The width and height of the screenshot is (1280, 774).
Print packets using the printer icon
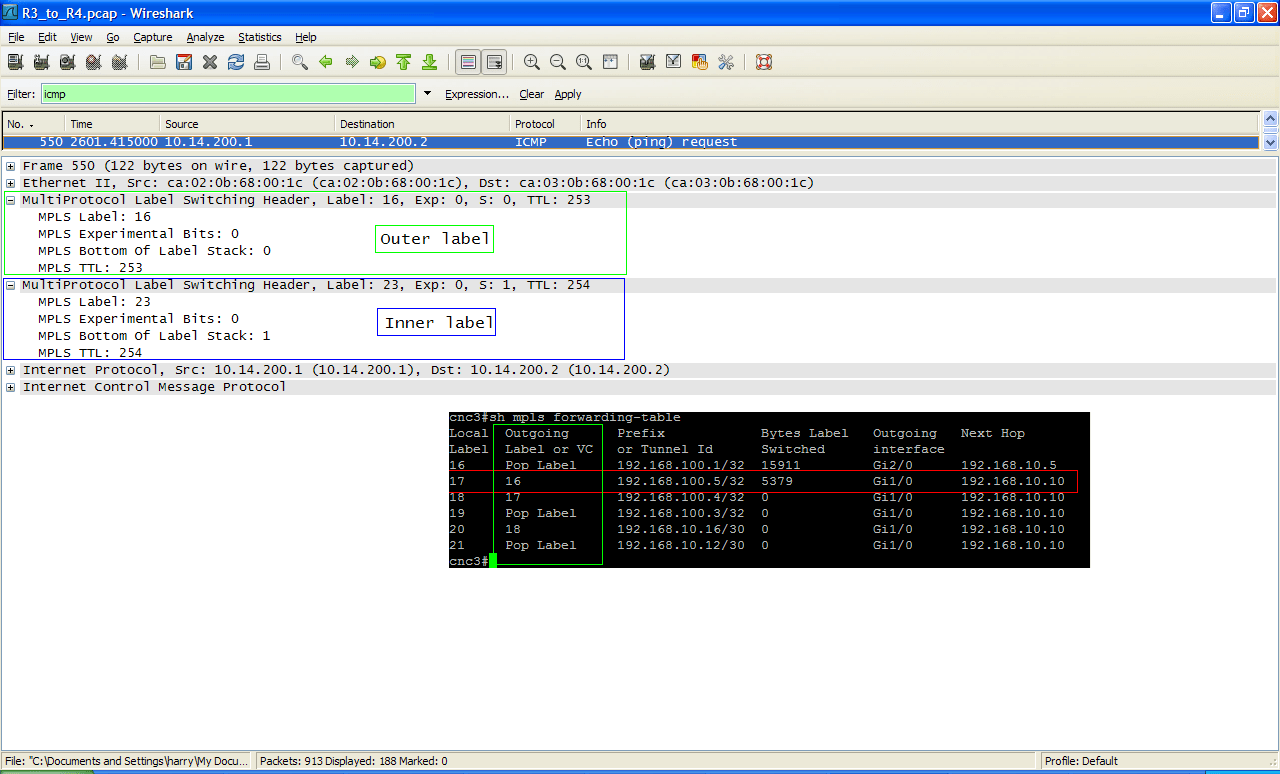pyautogui.click(x=262, y=62)
